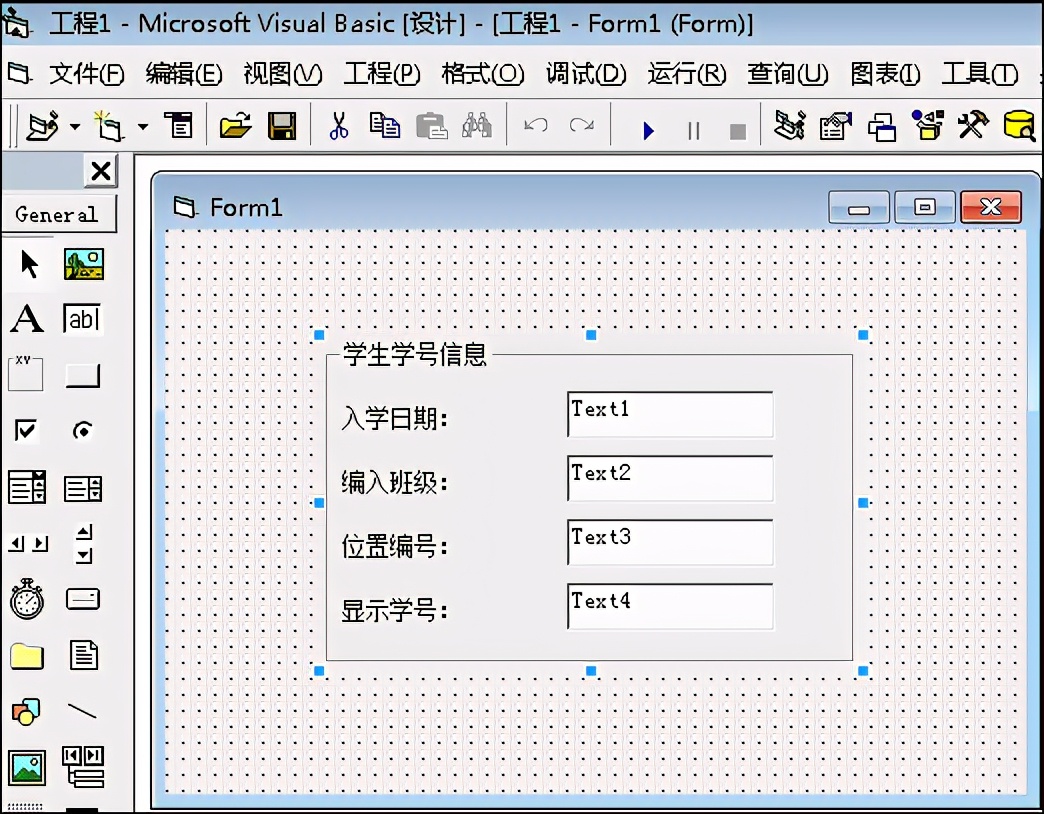Screen dimensions: 1044x814
Task: Click the Add Form toolbar icon
Action: click(109, 125)
